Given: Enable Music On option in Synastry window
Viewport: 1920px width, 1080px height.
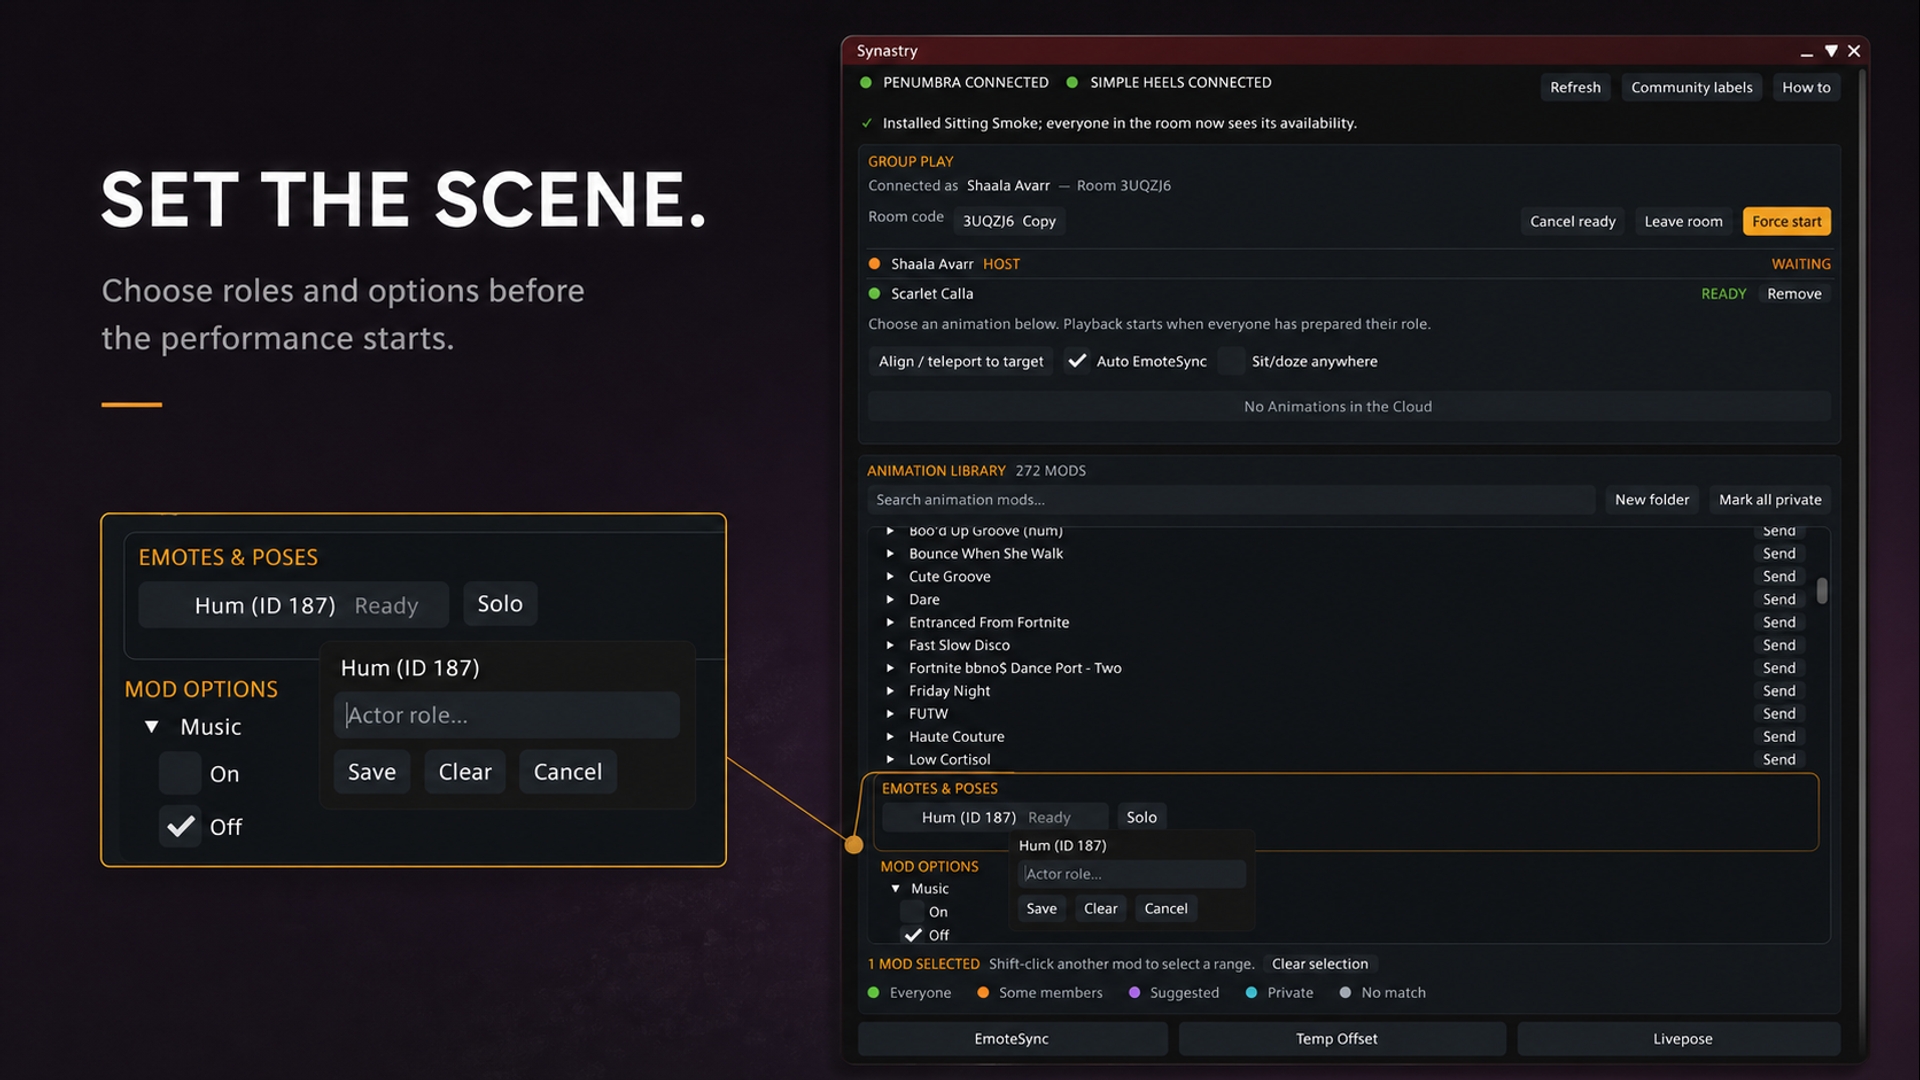Looking at the screenshot, I should [x=912, y=911].
